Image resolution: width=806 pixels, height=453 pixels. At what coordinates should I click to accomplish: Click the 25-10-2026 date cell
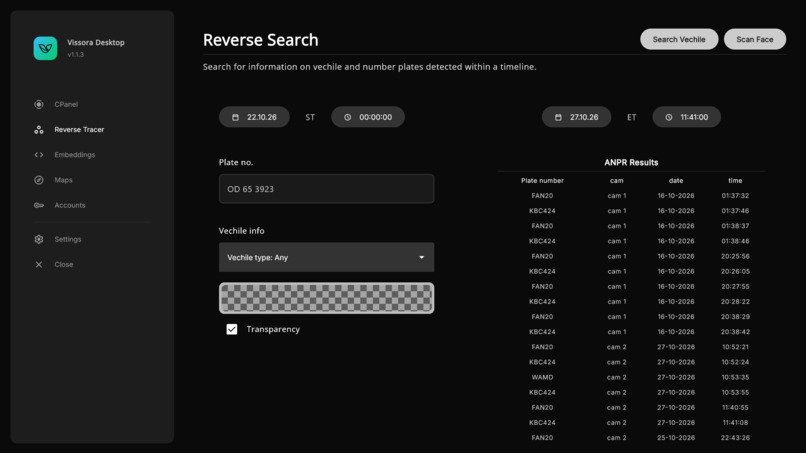point(676,438)
